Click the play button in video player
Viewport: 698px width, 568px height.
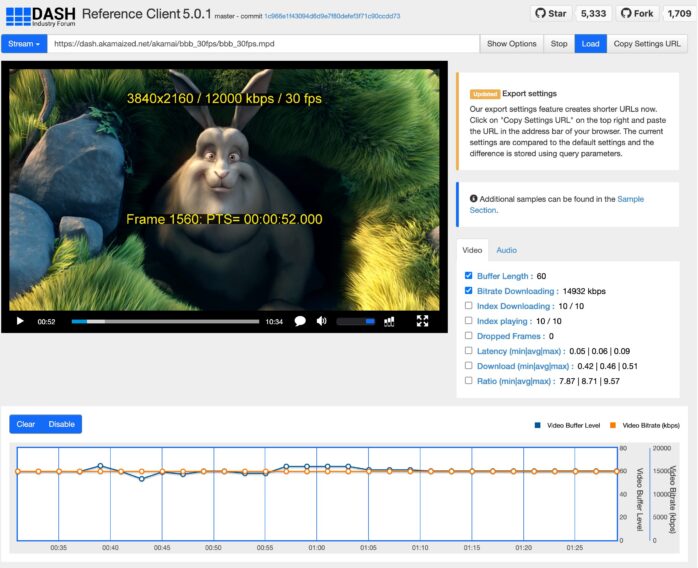[x=19, y=321]
